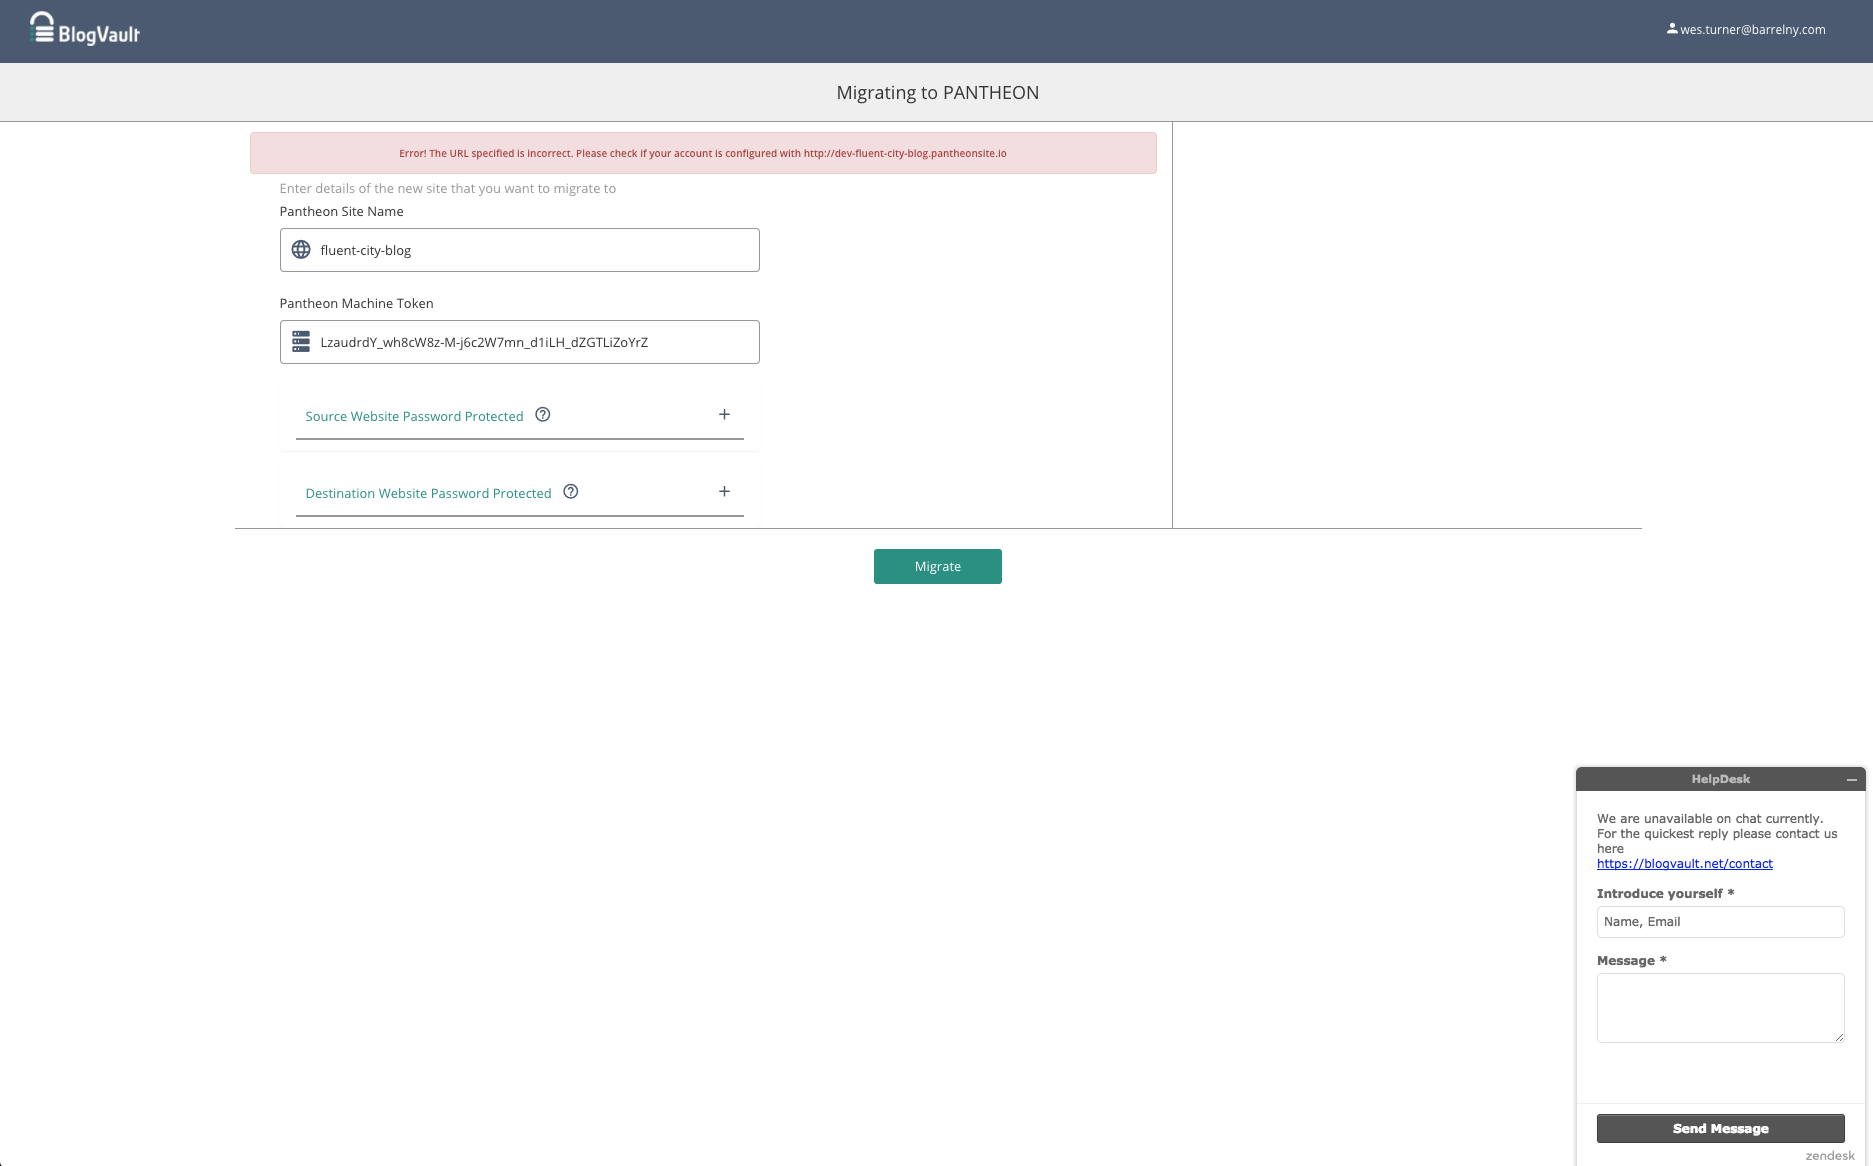The image size is (1873, 1166).
Task: Click the Send Message button
Action: (x=1721, y=1128)
